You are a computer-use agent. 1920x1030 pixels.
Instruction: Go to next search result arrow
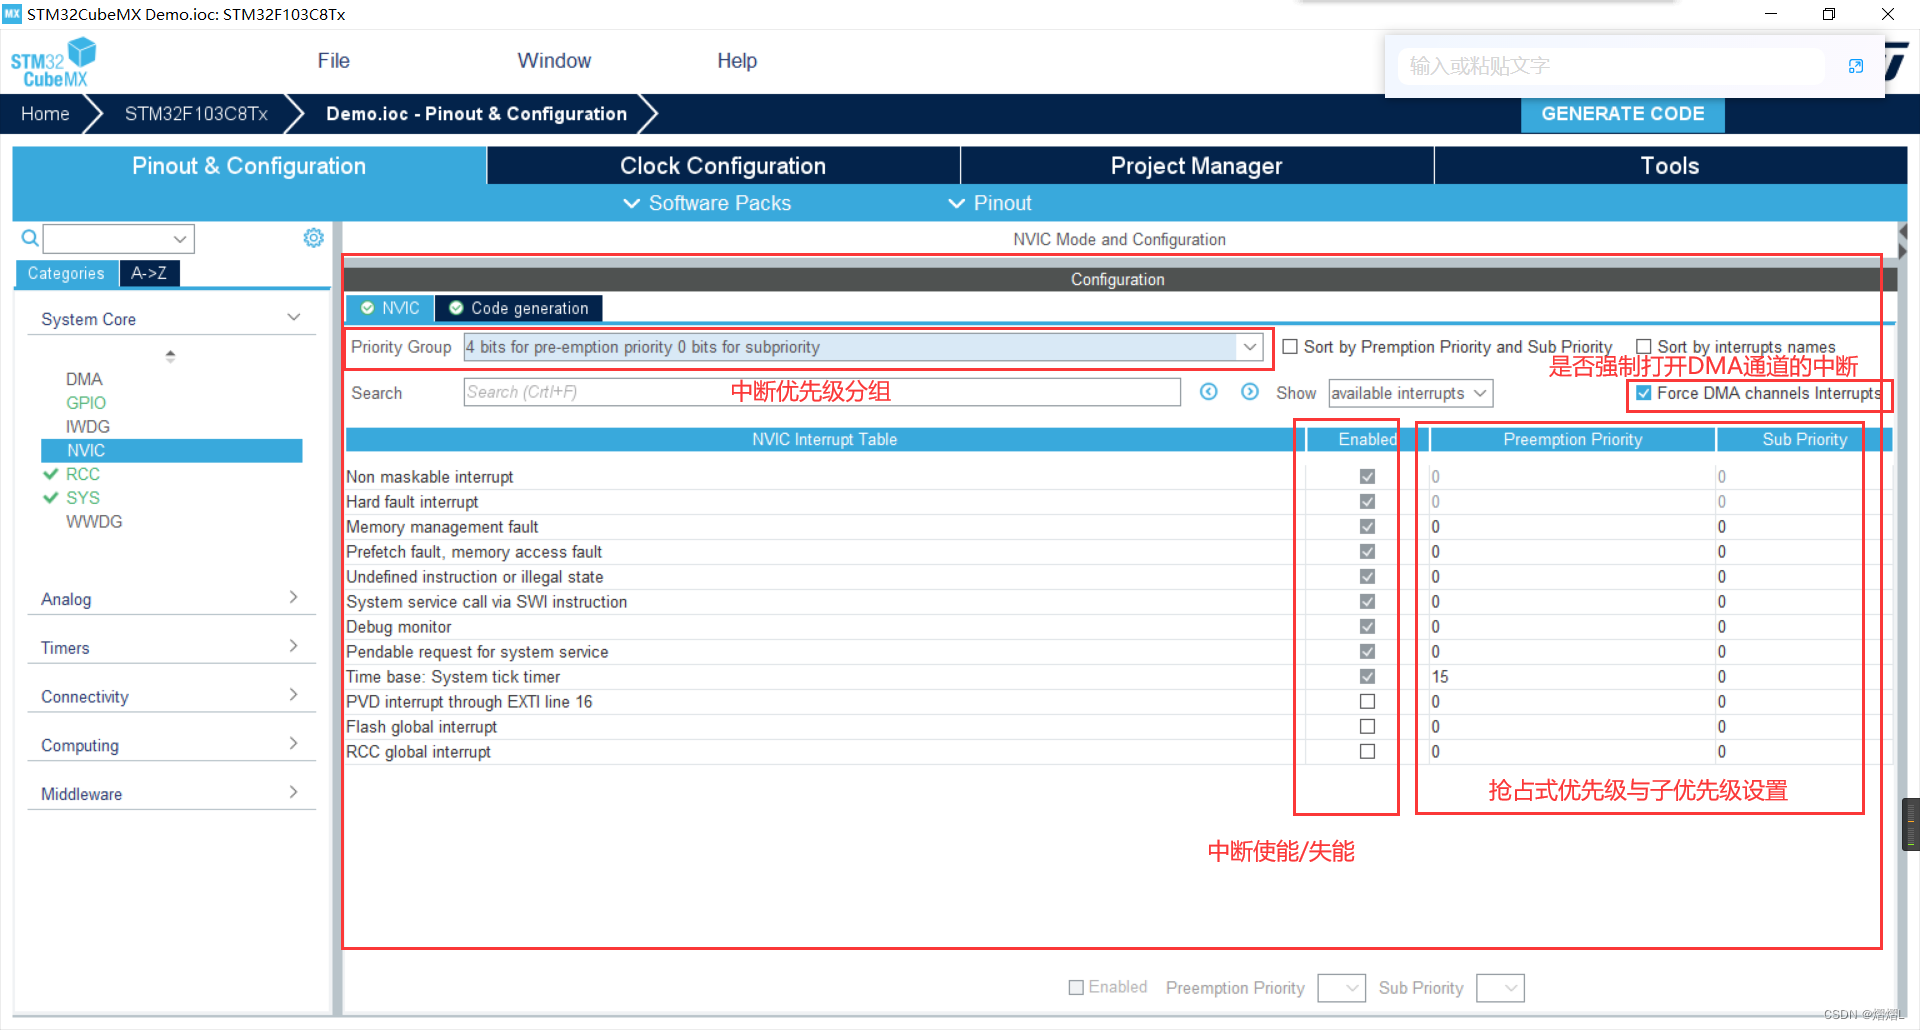tap(1250, 392)
